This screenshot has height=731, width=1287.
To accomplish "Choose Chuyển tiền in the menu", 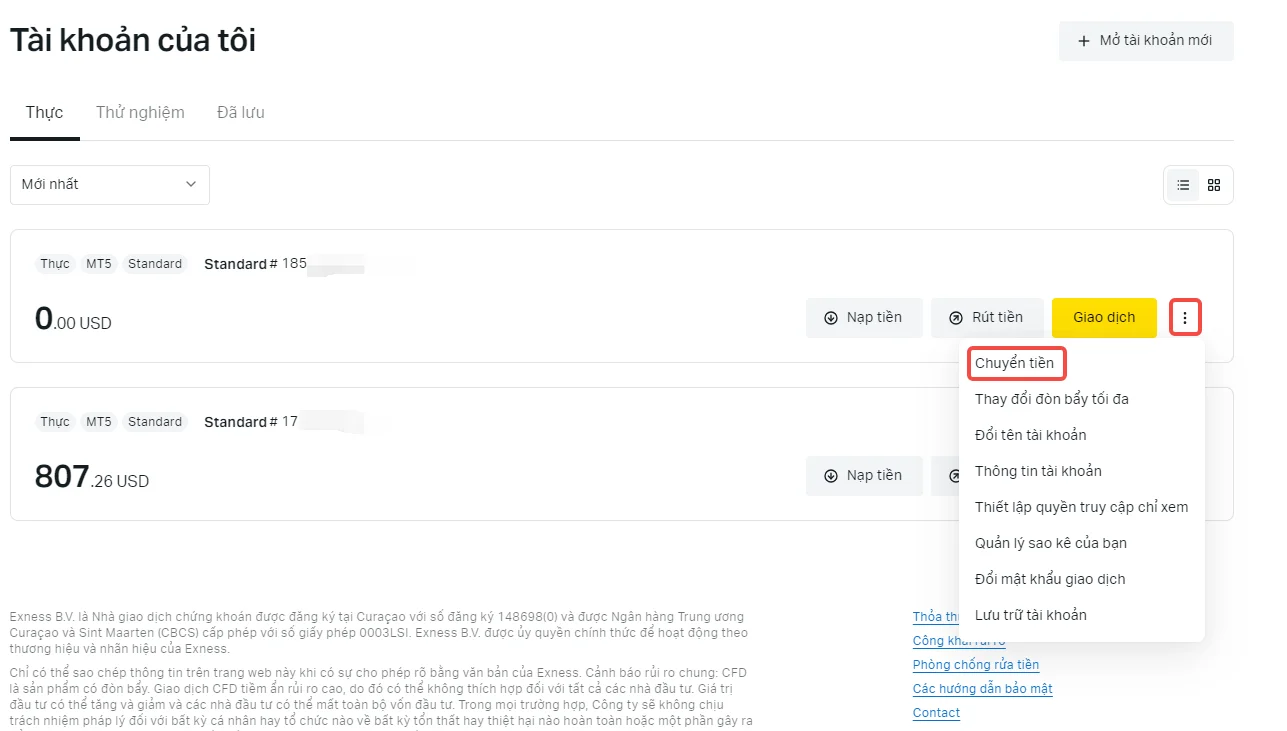I will point(1014,363).
